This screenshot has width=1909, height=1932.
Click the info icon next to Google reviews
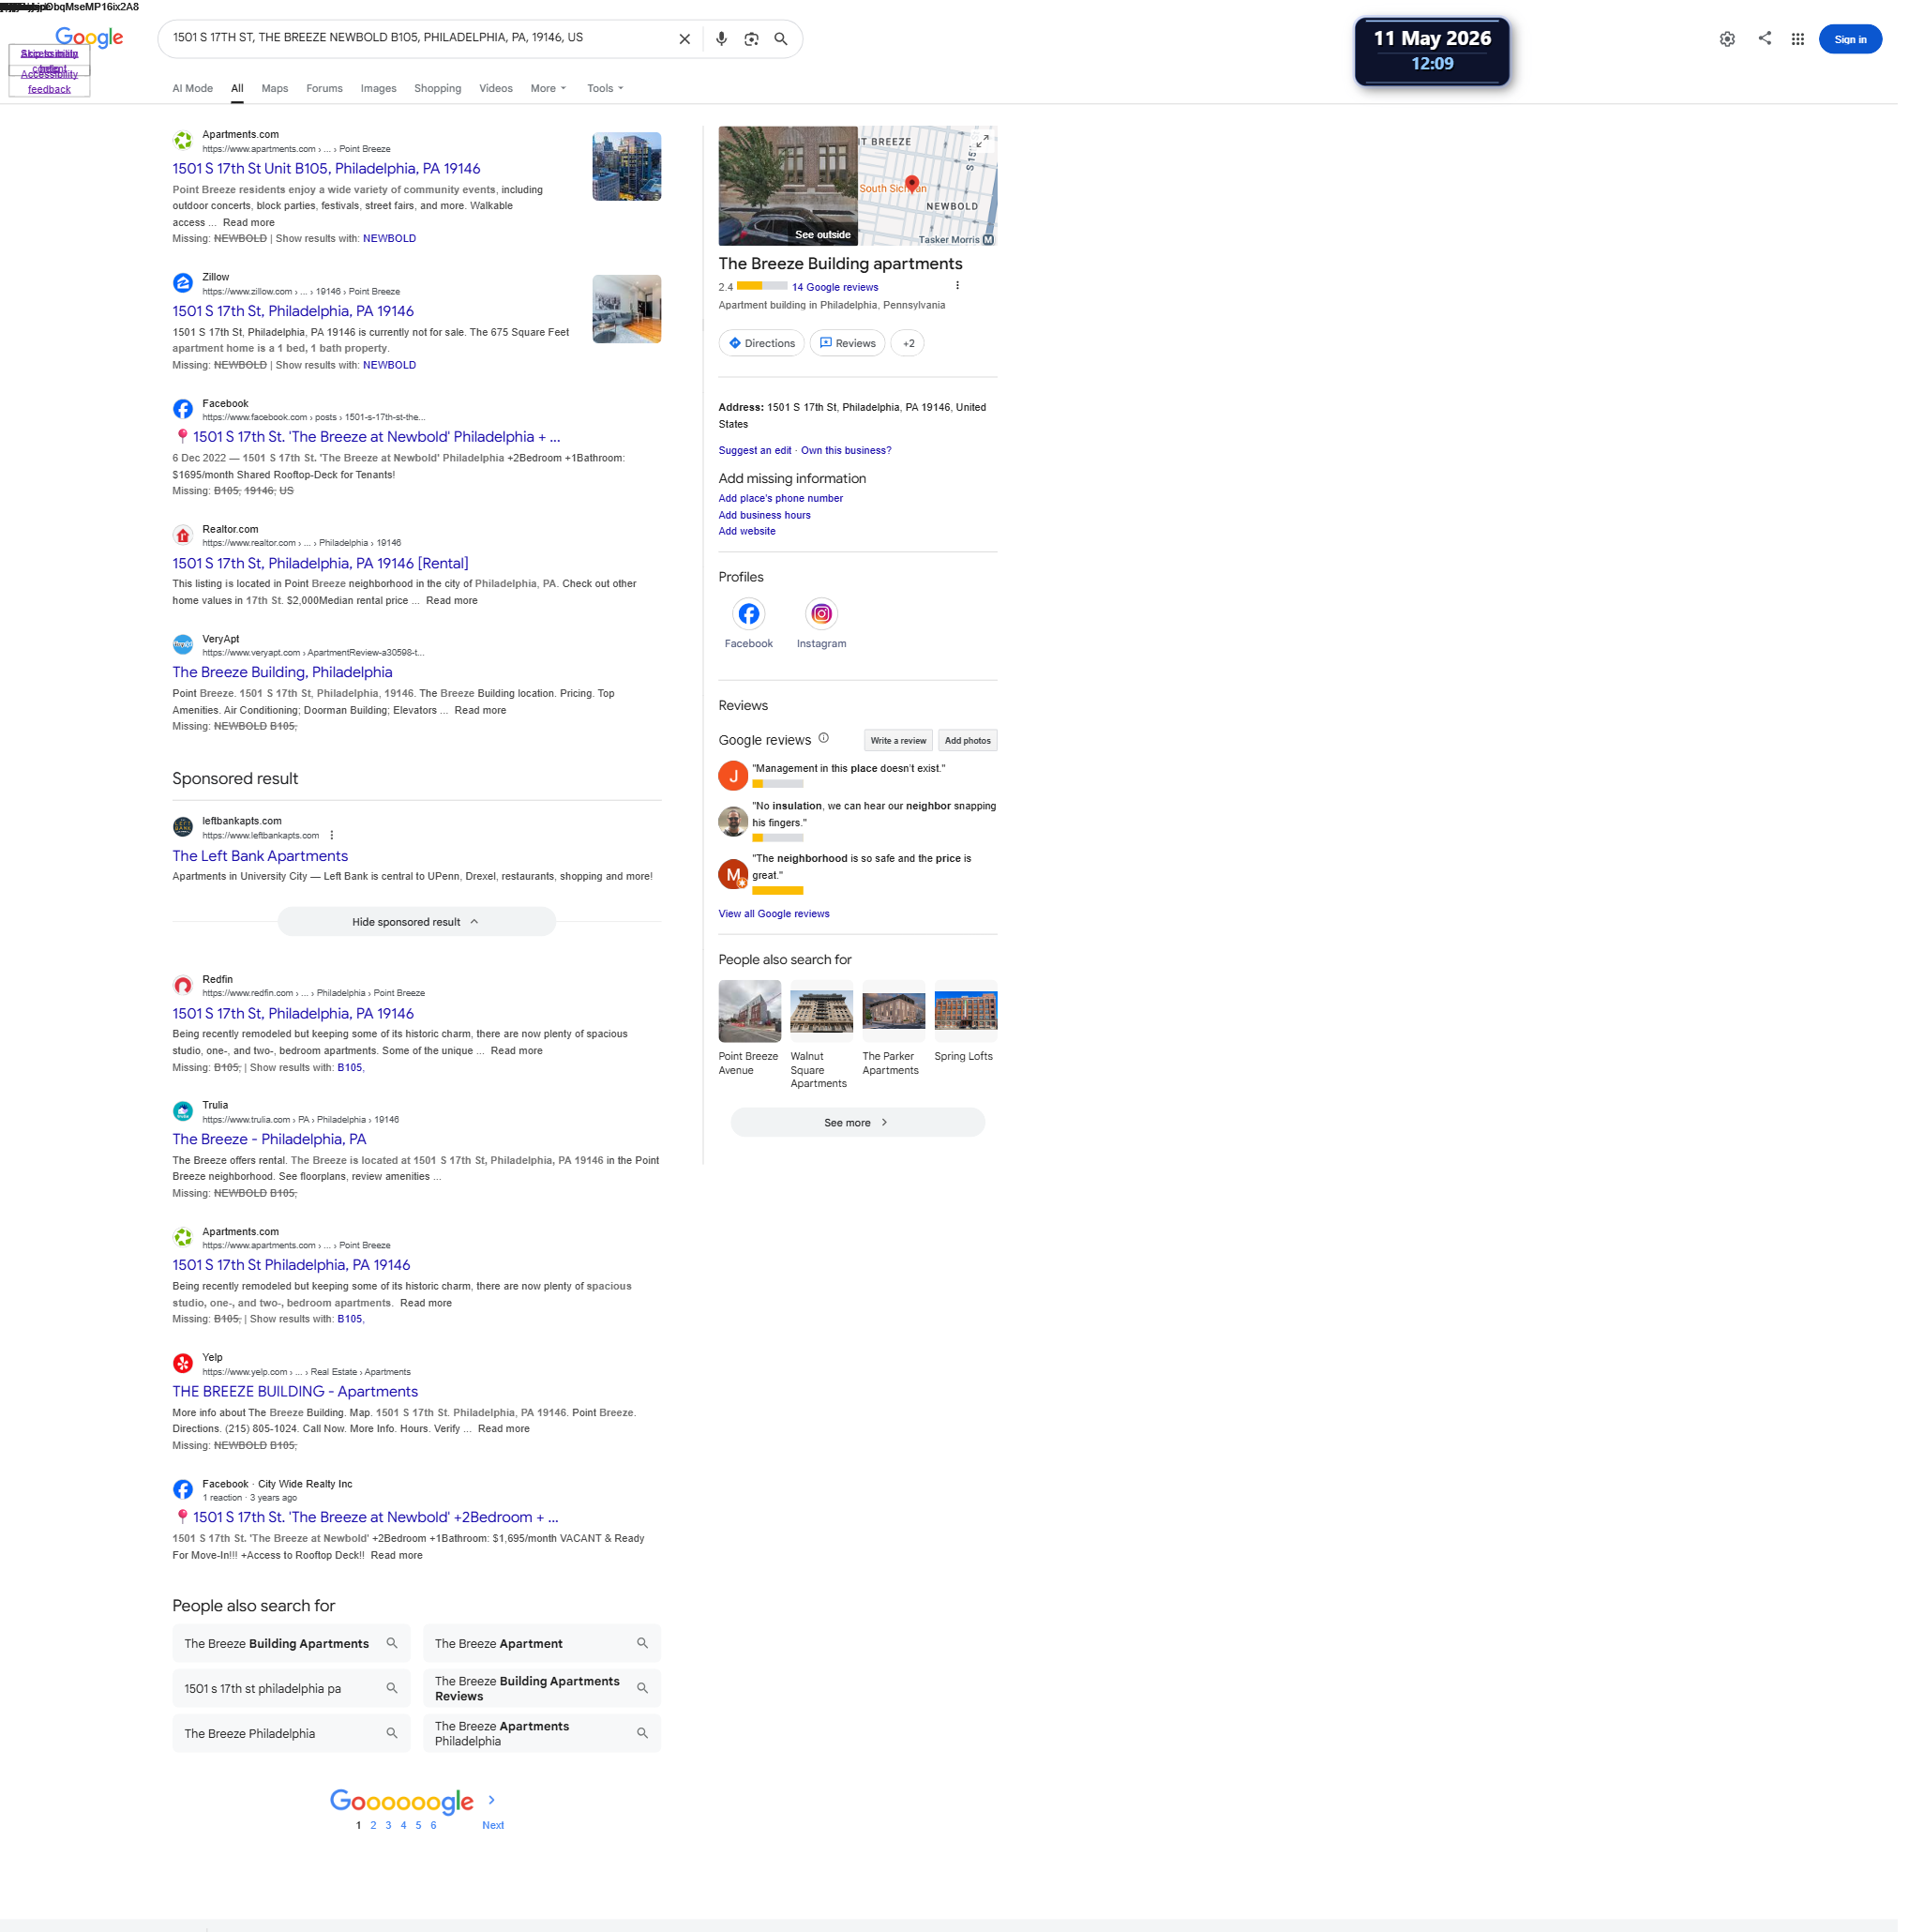[x=824, y=738]
